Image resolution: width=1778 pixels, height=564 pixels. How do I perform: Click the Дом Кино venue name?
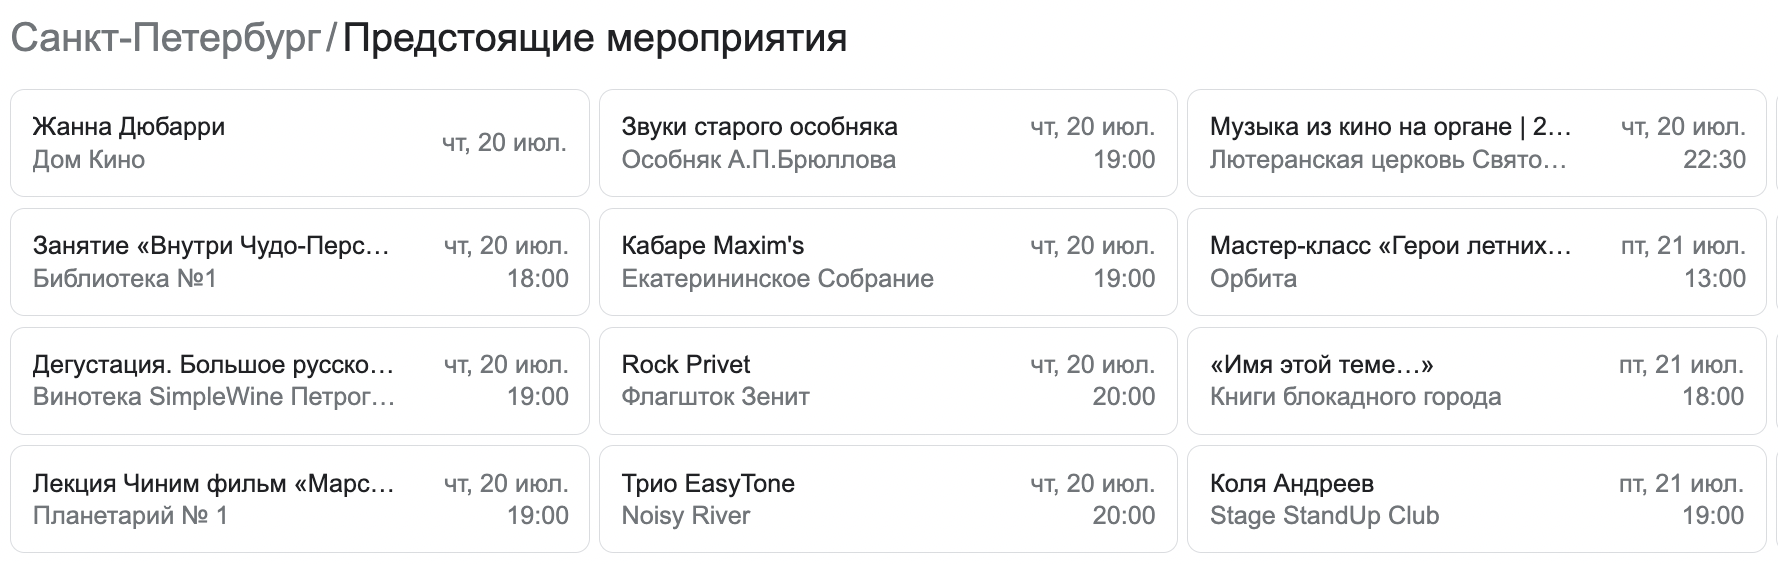coord(89,160)
